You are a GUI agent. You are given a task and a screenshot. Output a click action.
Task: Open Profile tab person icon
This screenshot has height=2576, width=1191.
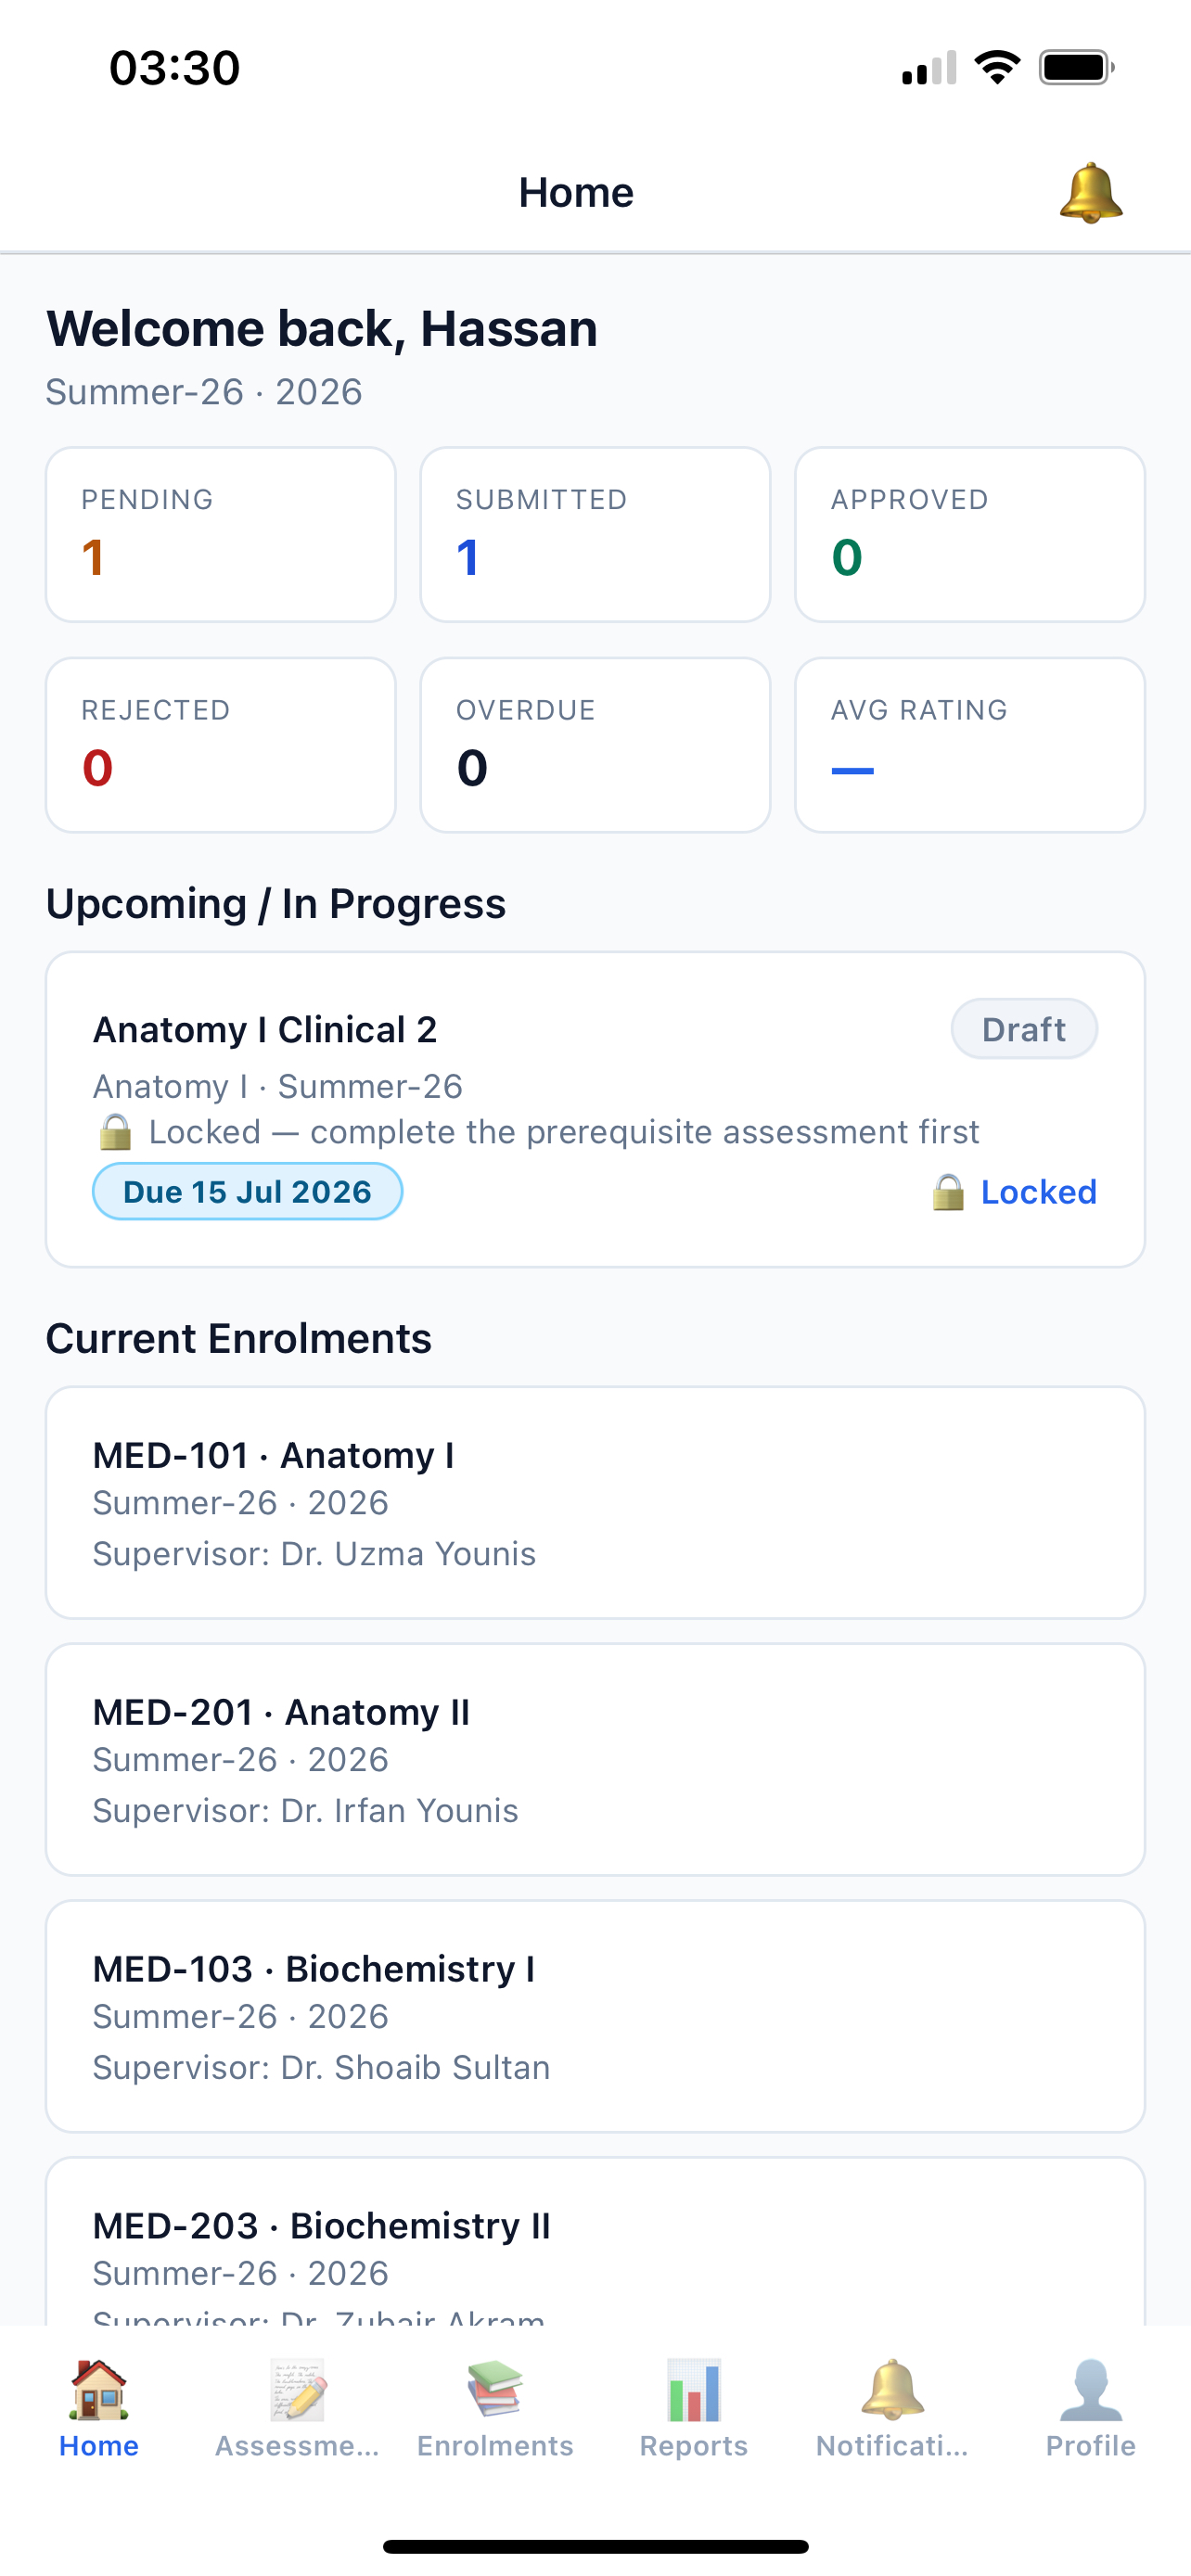tap(1090, 2390)
